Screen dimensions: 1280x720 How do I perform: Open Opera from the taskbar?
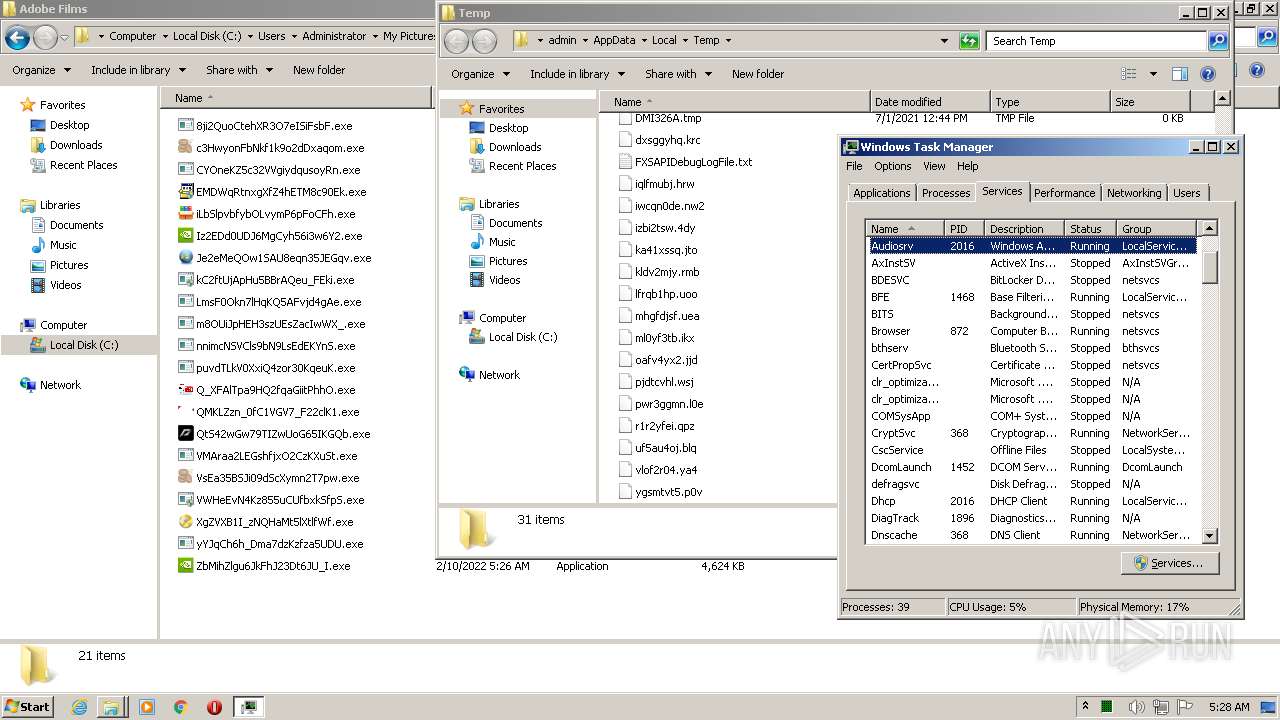pos(214,707)
